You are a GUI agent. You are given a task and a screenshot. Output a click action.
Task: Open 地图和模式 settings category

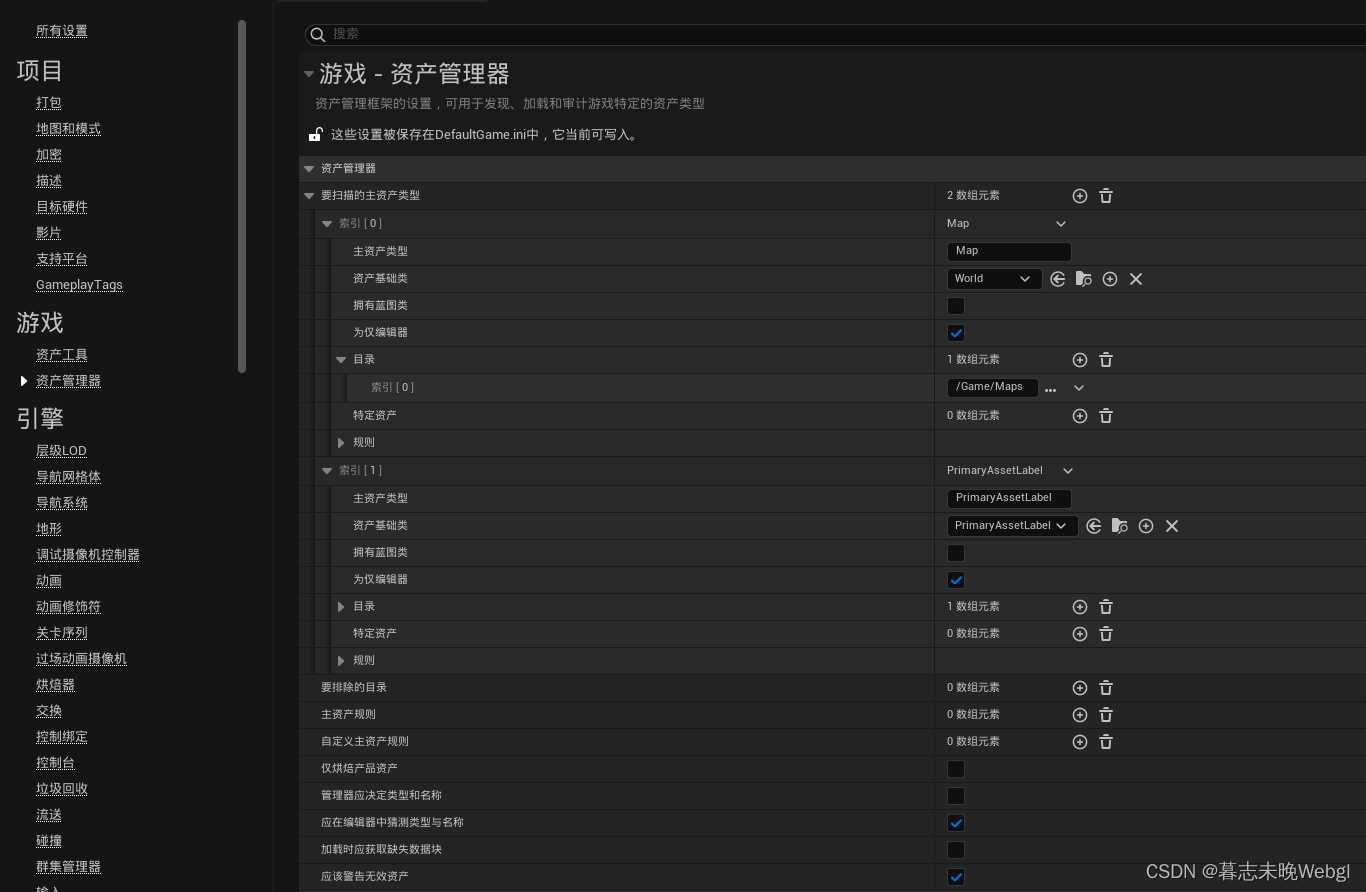[68, 129]
